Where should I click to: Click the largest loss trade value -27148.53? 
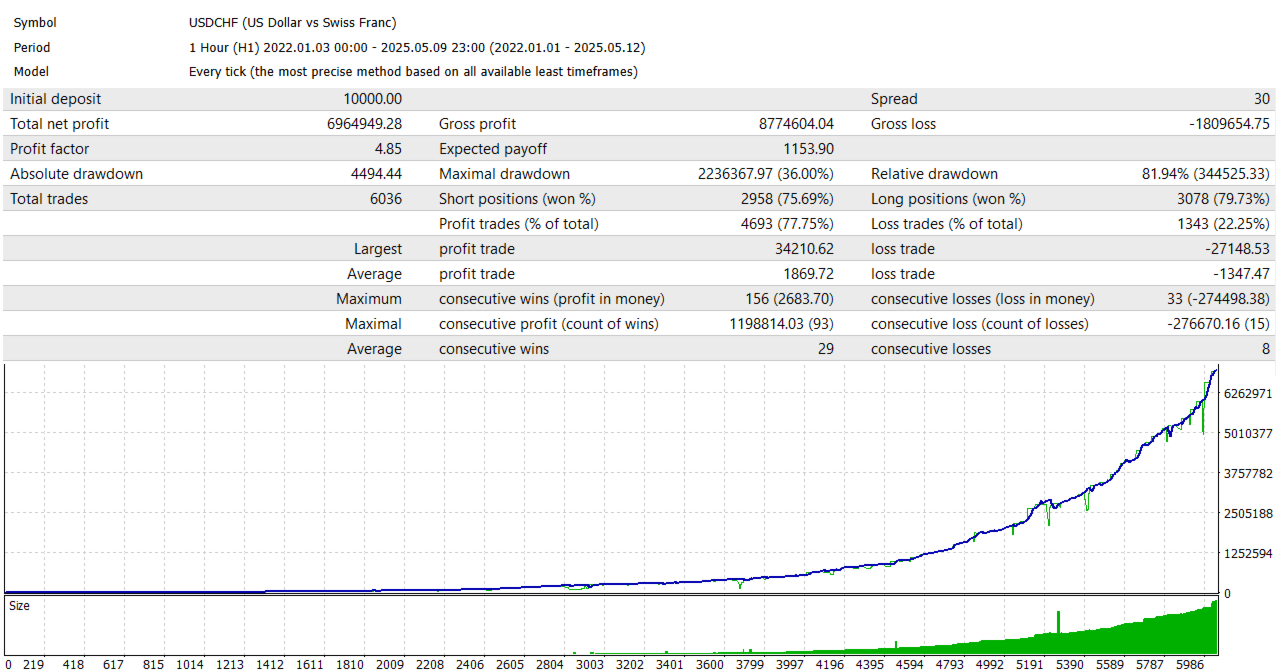click(1235, 249)
